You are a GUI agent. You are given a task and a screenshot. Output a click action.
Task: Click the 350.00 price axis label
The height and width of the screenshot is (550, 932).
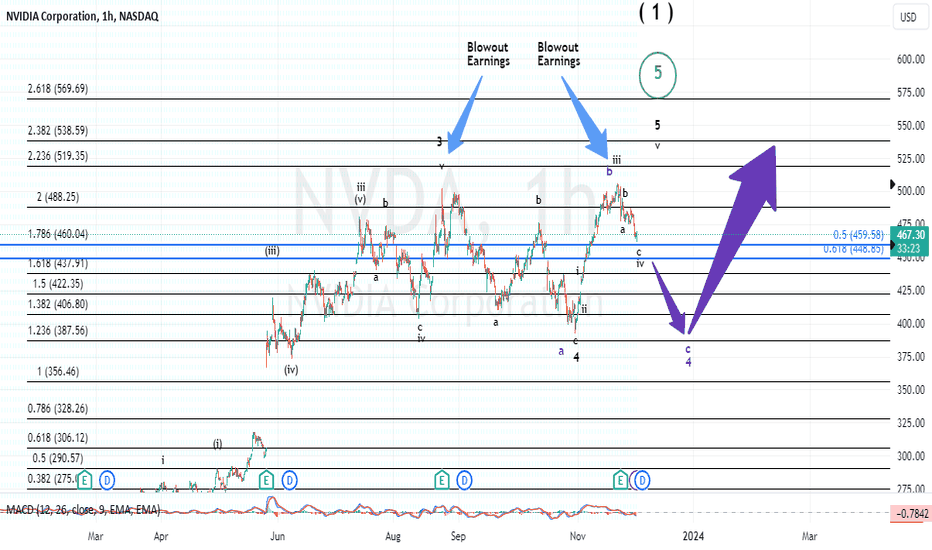911,389
